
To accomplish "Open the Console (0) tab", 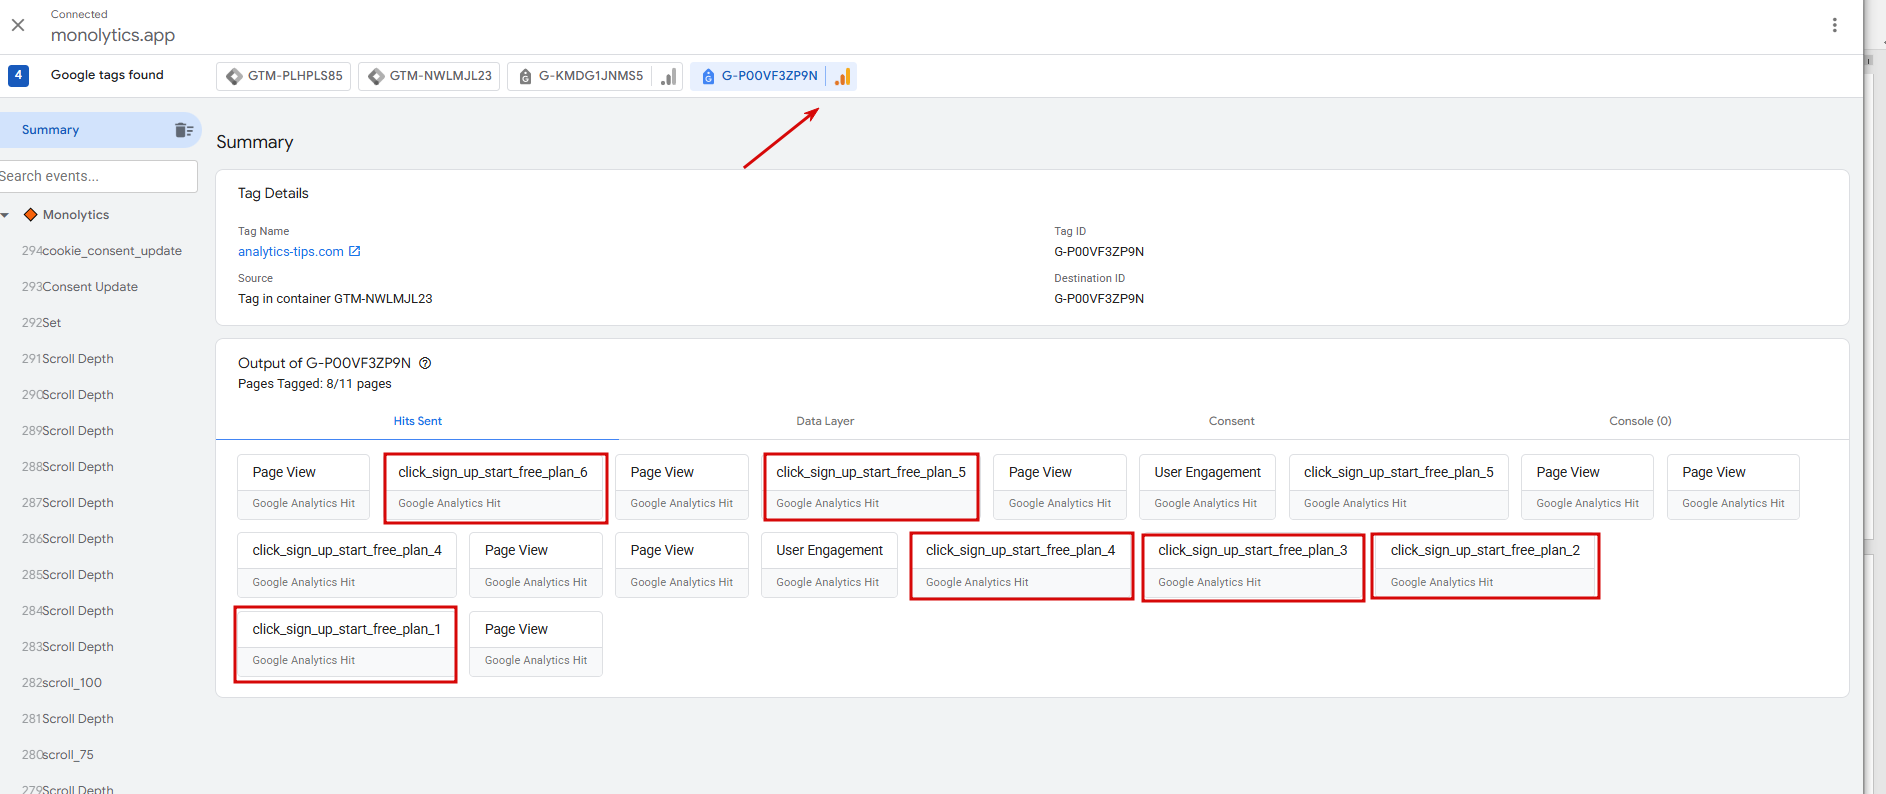I will 1640,421.
